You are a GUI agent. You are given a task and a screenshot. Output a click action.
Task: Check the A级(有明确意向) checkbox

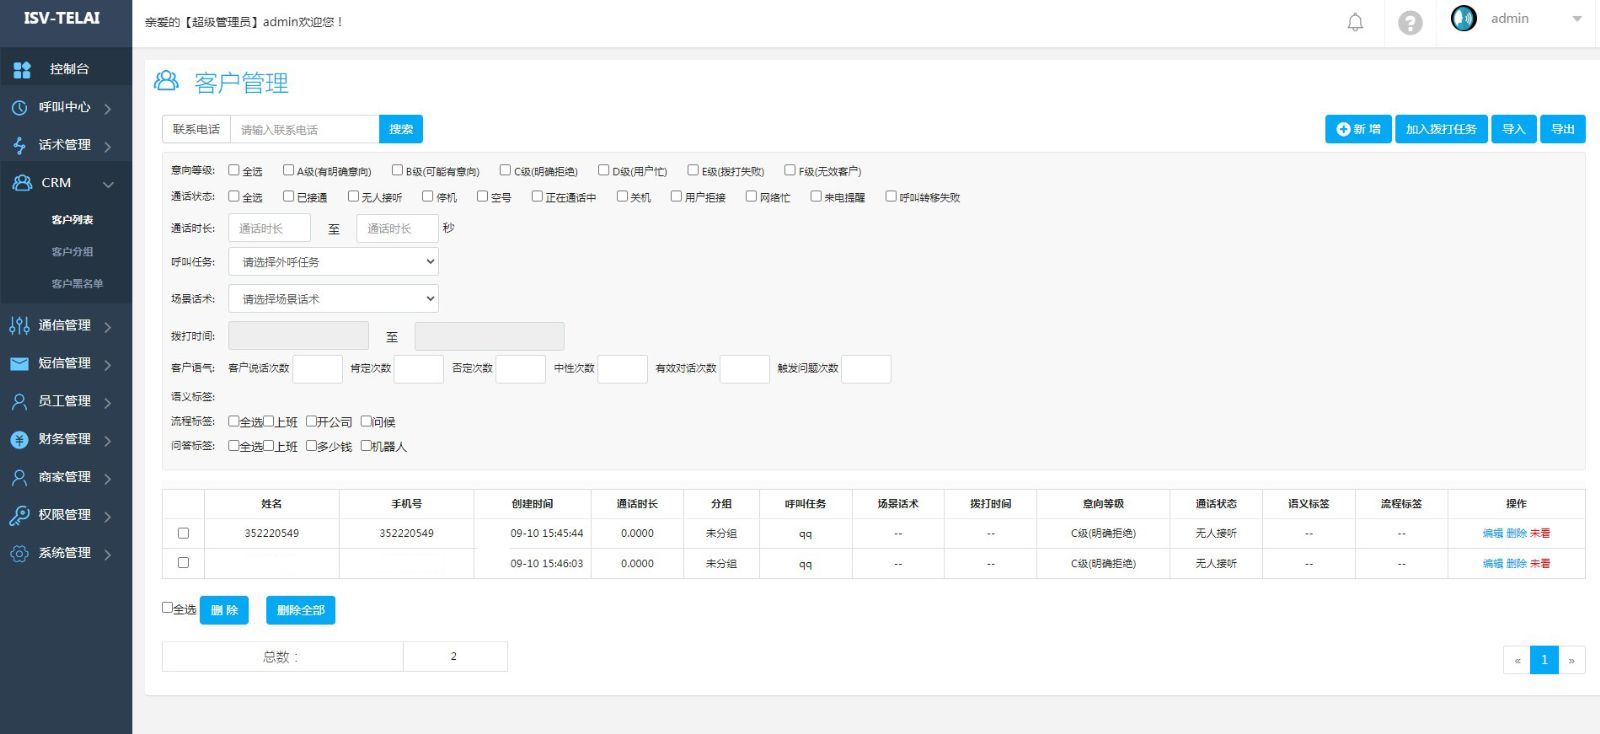click(289, 170)
